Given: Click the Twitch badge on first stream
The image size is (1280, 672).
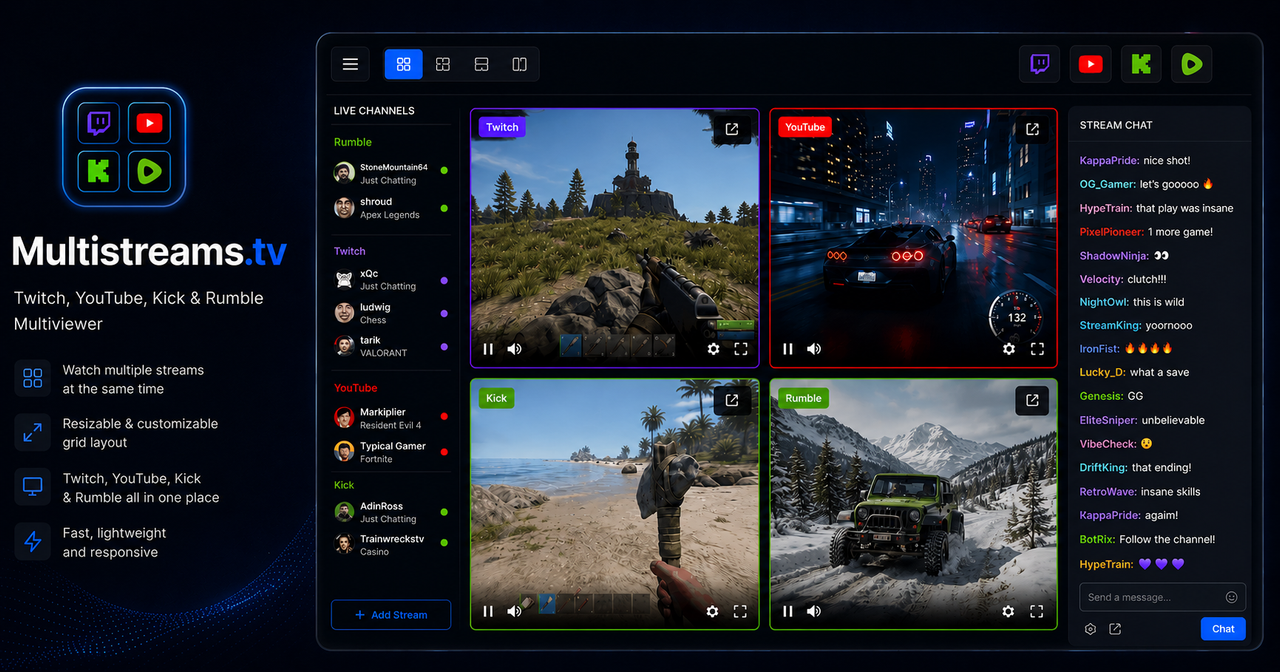Looking at the screenshot, I should pyautogui.click(x=502, y=127).
